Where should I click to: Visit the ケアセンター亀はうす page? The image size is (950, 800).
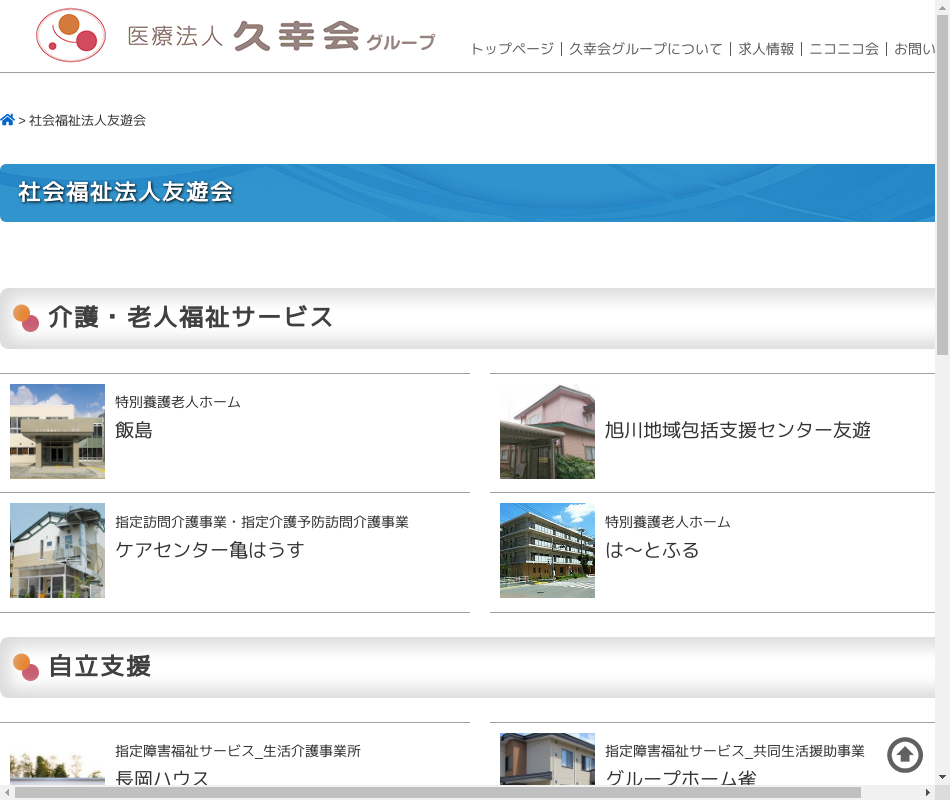209,550
